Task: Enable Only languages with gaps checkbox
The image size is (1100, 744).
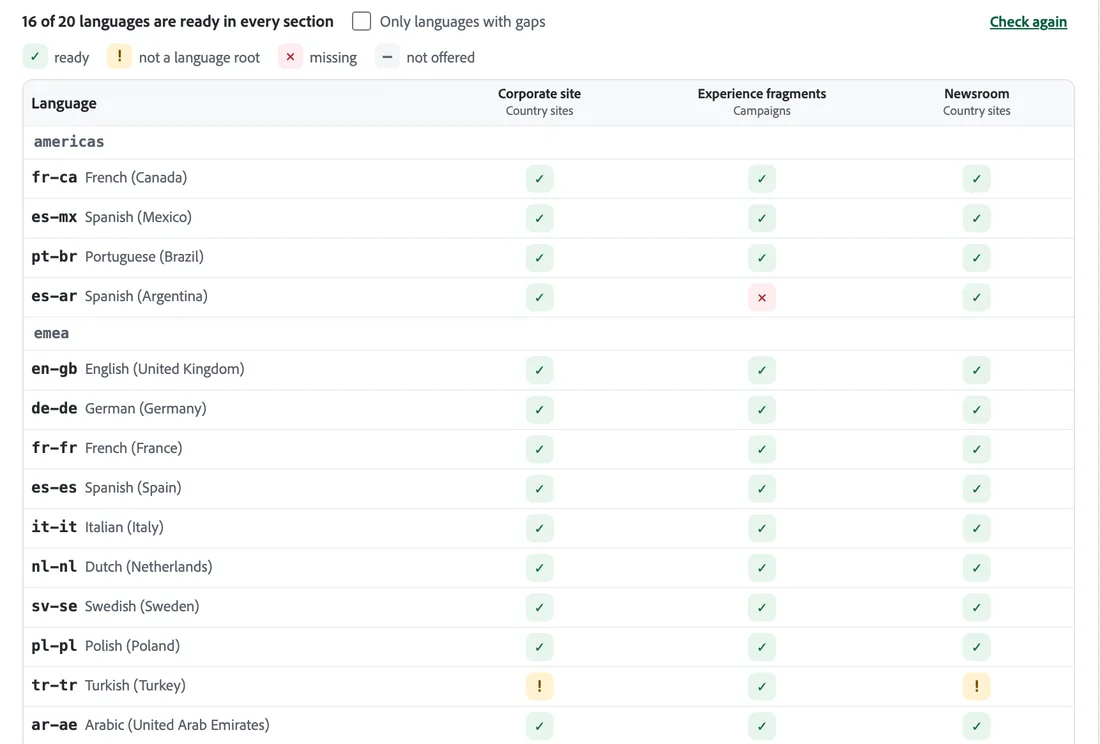Action: tap(361, 21)
